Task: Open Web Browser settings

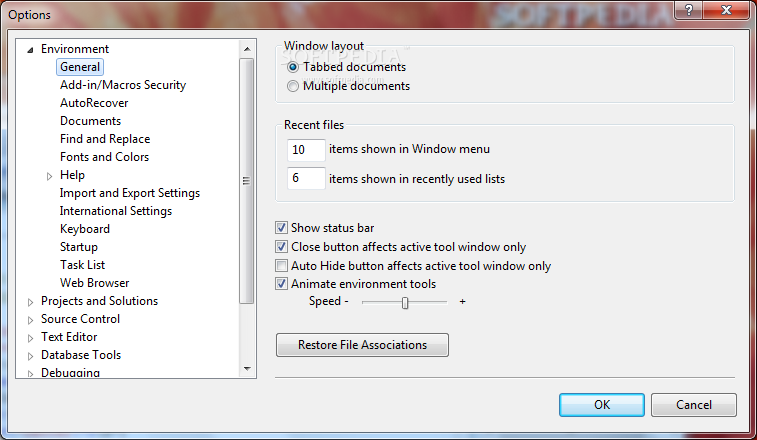Action: point(95,283)
